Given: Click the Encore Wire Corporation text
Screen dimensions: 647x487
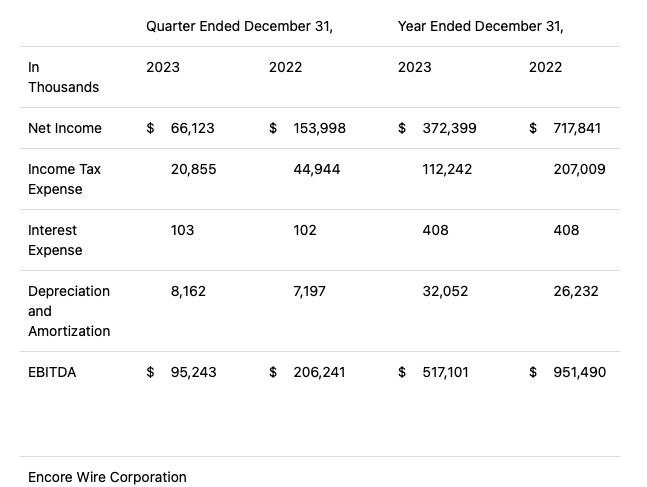Looking at the screenshot, I should 107,477.
